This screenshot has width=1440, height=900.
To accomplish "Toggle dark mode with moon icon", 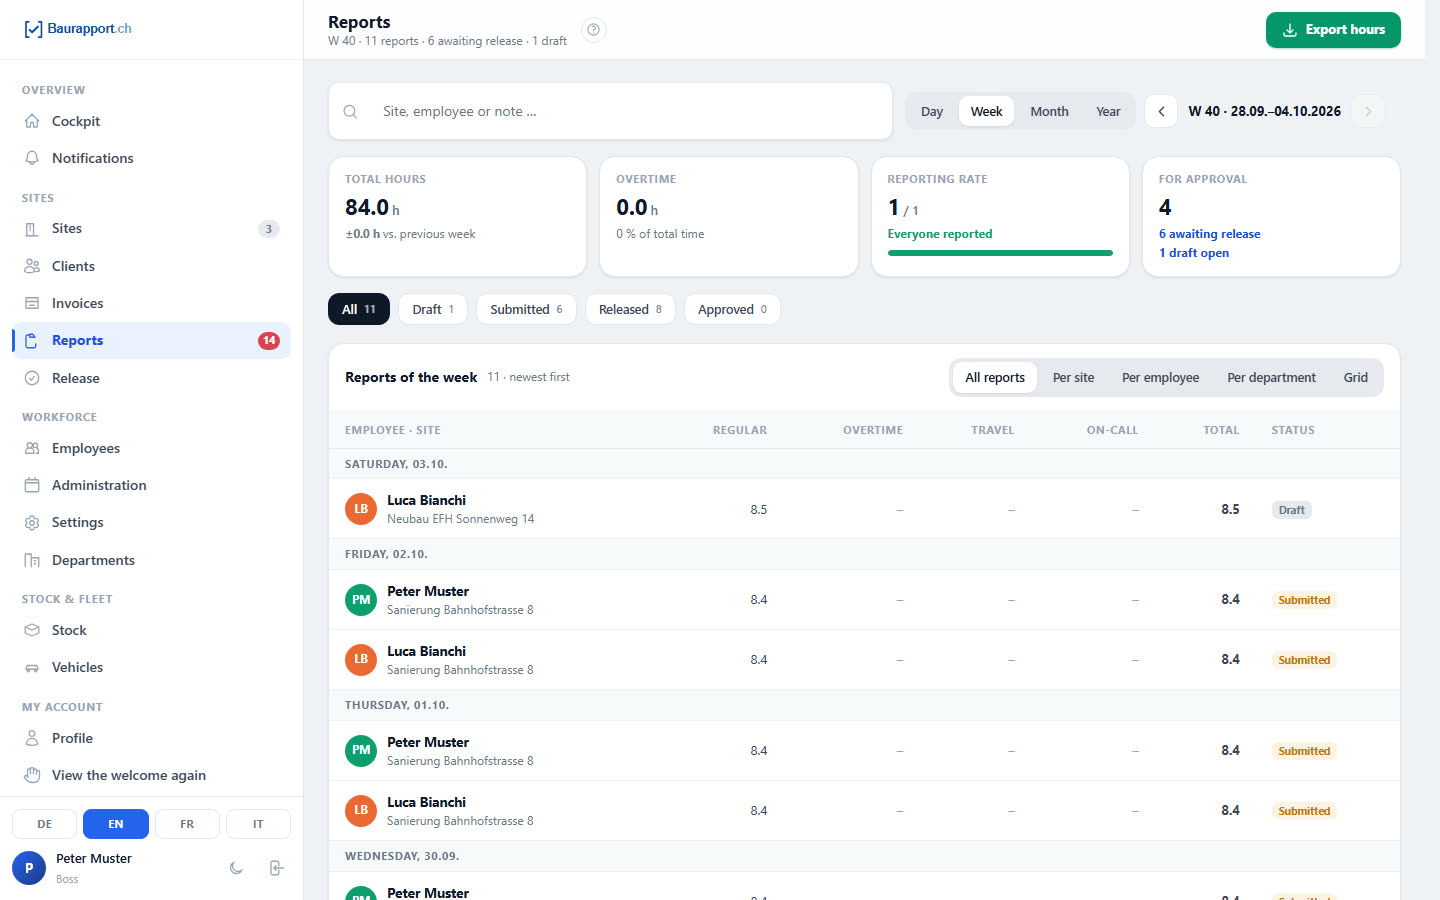I will coord(236,868).
